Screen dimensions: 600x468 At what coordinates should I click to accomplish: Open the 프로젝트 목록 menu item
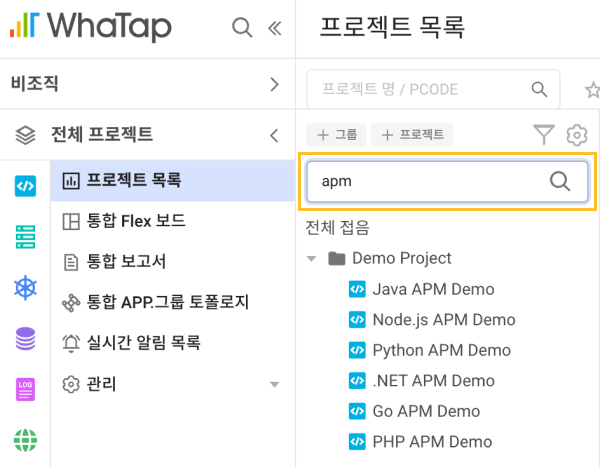tap(173, 180)
